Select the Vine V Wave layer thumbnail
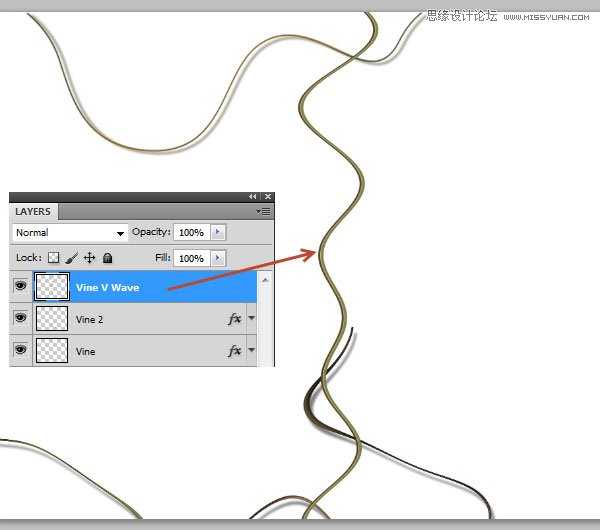Viewport: 600px width, 530px height. [52, 286]
